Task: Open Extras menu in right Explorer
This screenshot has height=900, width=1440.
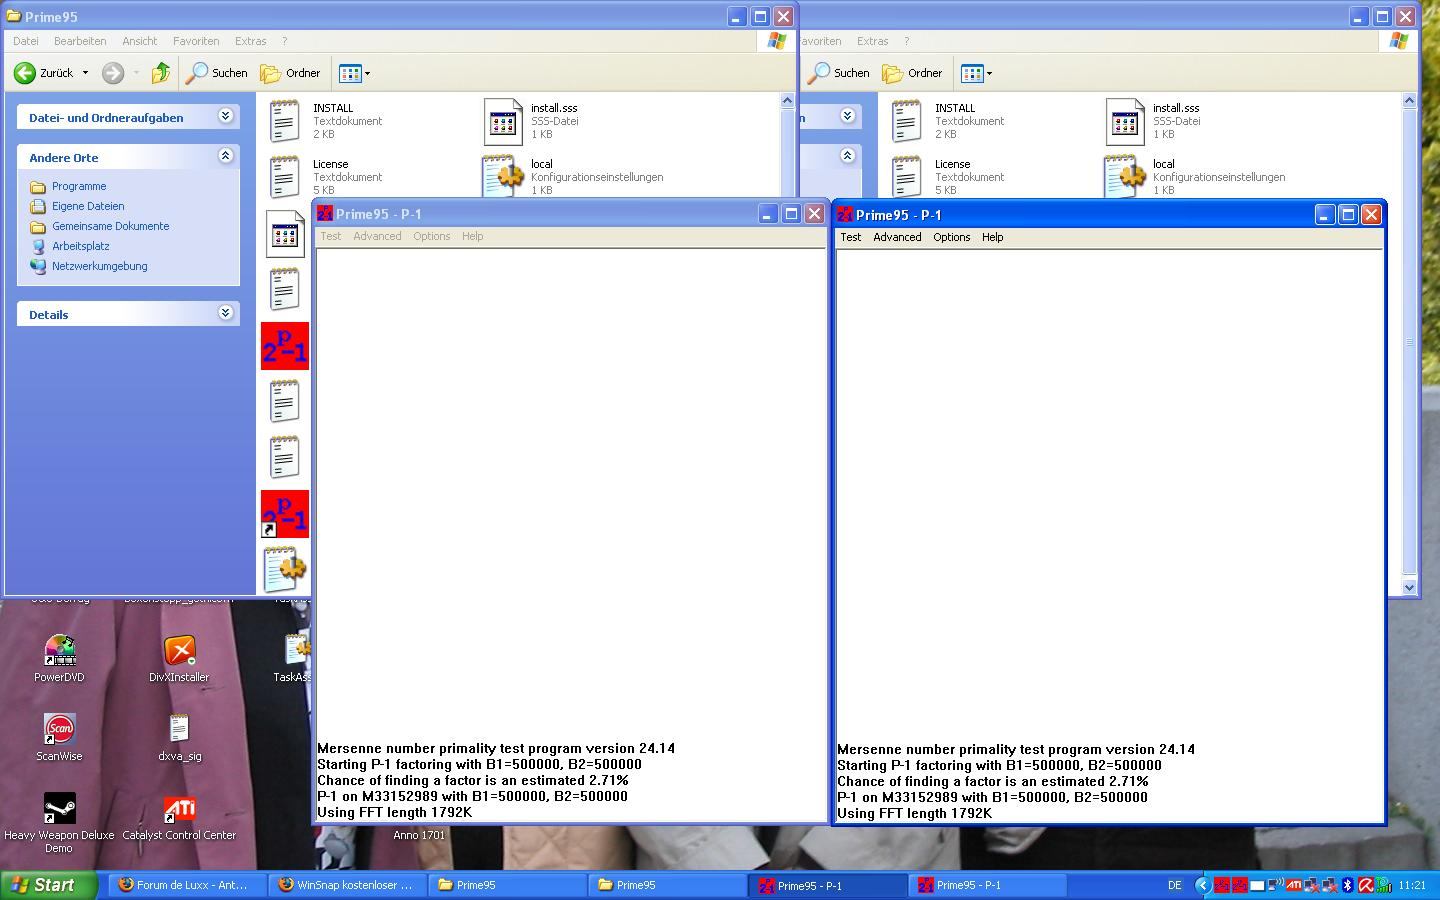Action: point(872,41)
